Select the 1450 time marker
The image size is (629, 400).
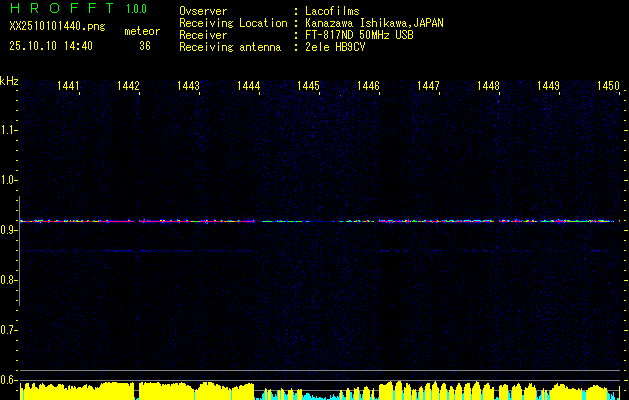tap(608, 87)
